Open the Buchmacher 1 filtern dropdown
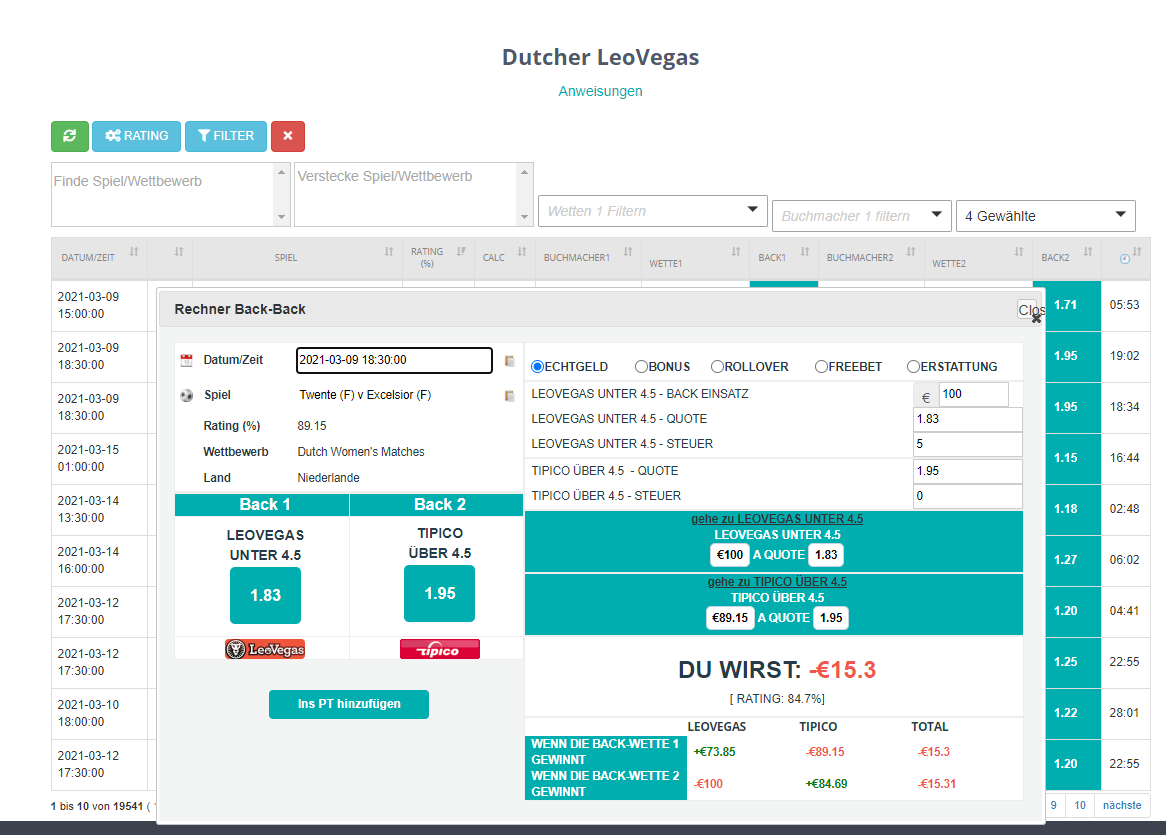This screenshot has width=1166, height=835. (862, 216)
